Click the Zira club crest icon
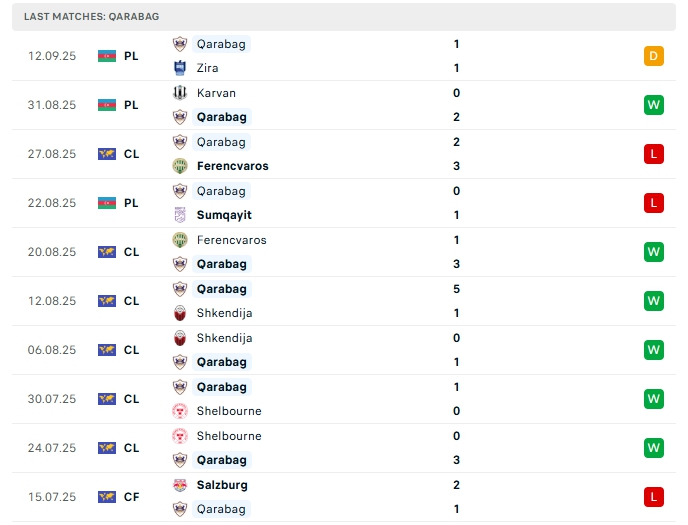Image resolution: width=688 pixels, height=525 pixels. pos(180,68)
